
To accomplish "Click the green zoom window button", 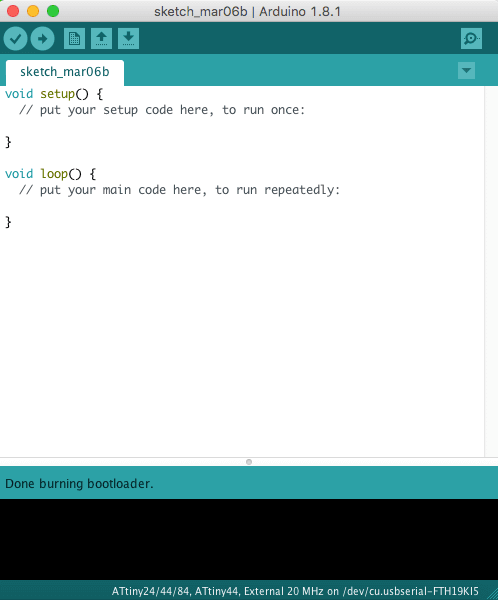I will [53, 11].
